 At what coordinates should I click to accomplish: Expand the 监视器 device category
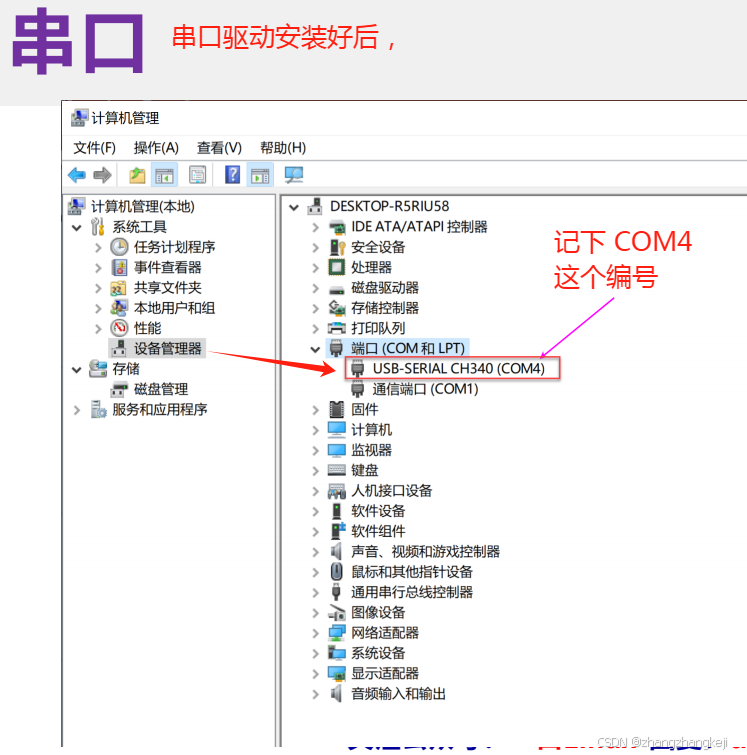[x=315, y=450]
